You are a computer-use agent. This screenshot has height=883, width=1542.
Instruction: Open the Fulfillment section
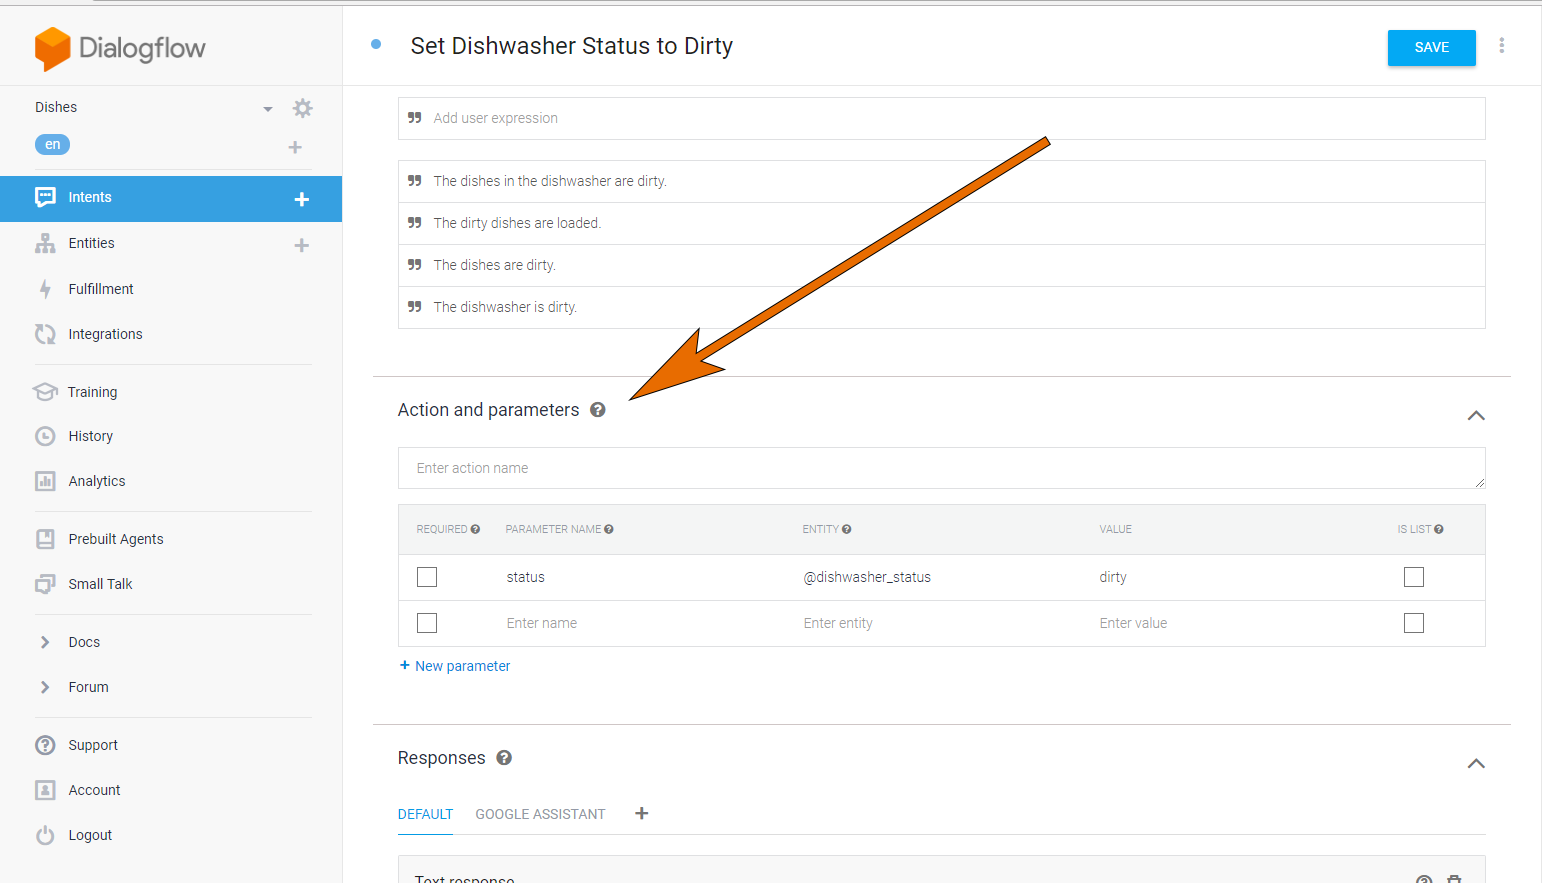click(100, 289)
